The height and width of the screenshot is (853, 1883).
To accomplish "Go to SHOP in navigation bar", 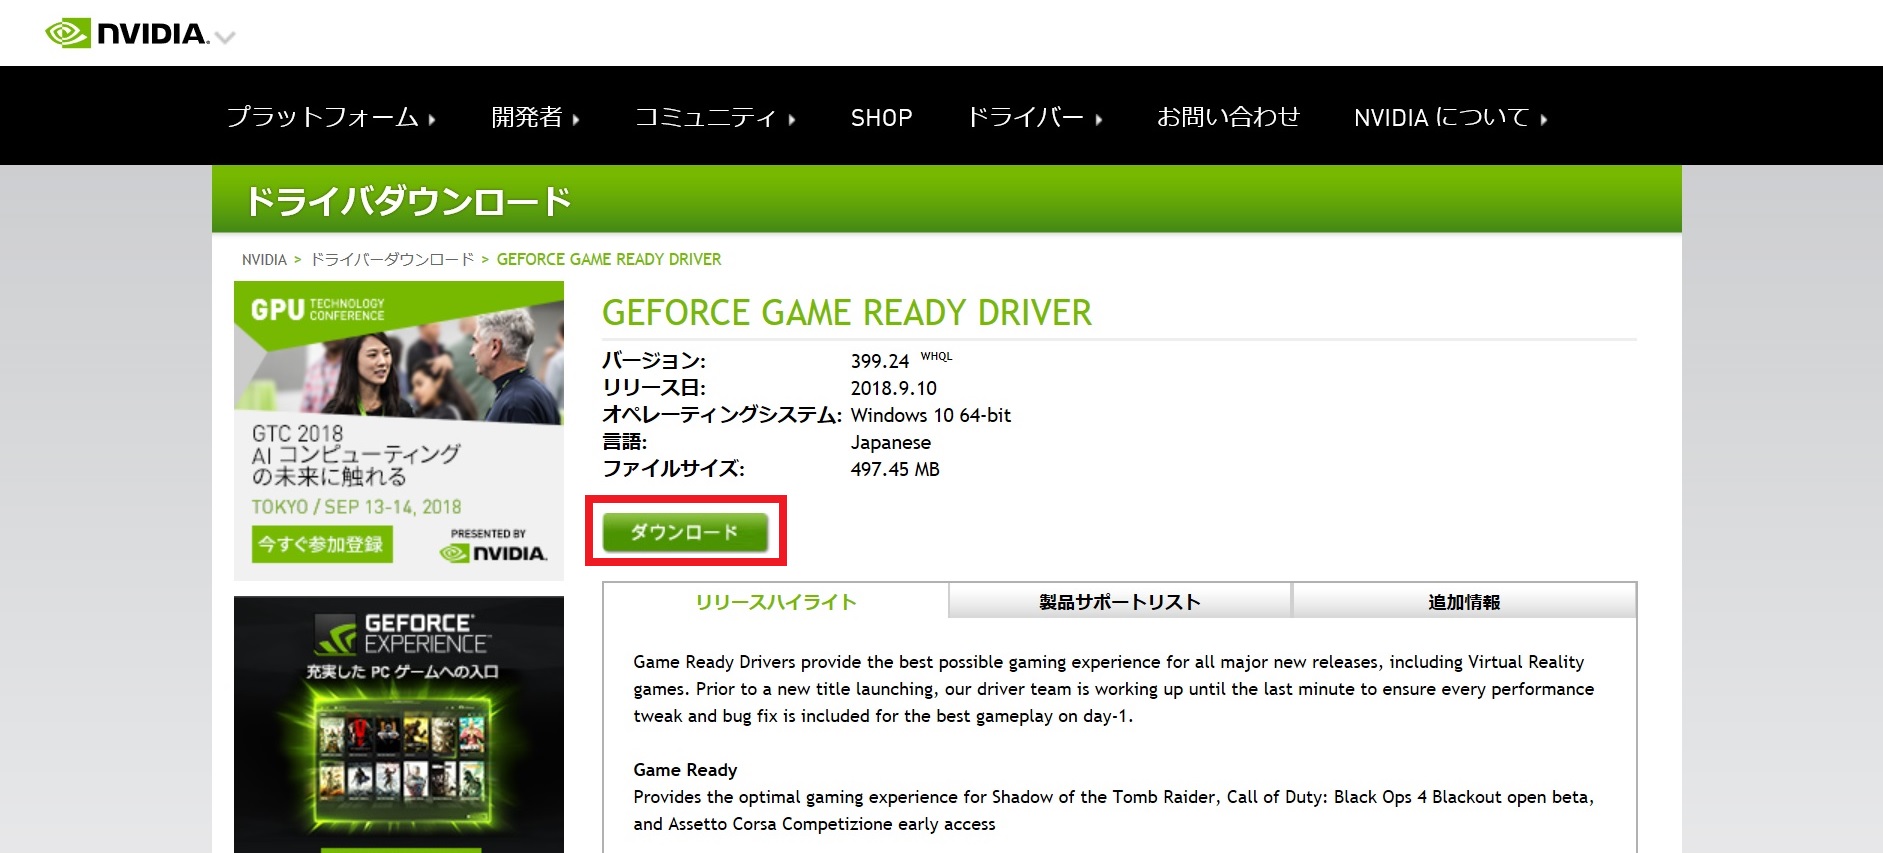I will point(881,118).
